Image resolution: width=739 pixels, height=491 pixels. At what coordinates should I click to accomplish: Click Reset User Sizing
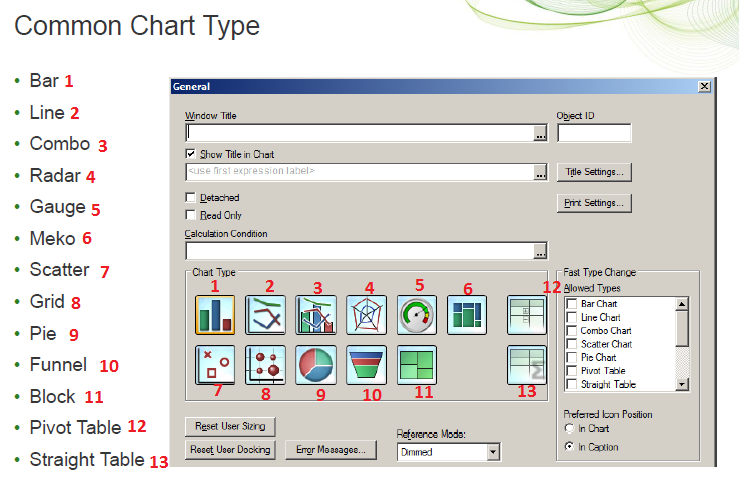click(230, 426)
